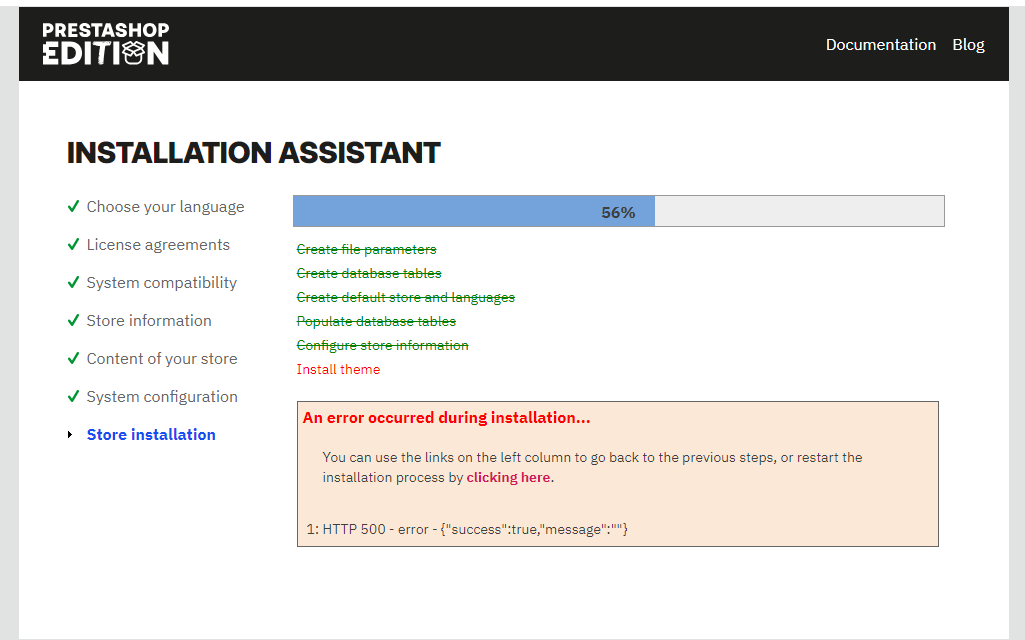The height and width of the screenshot is (640, 1025).
Task: Click the 56% installation progress bar
Action: point(618,211)
